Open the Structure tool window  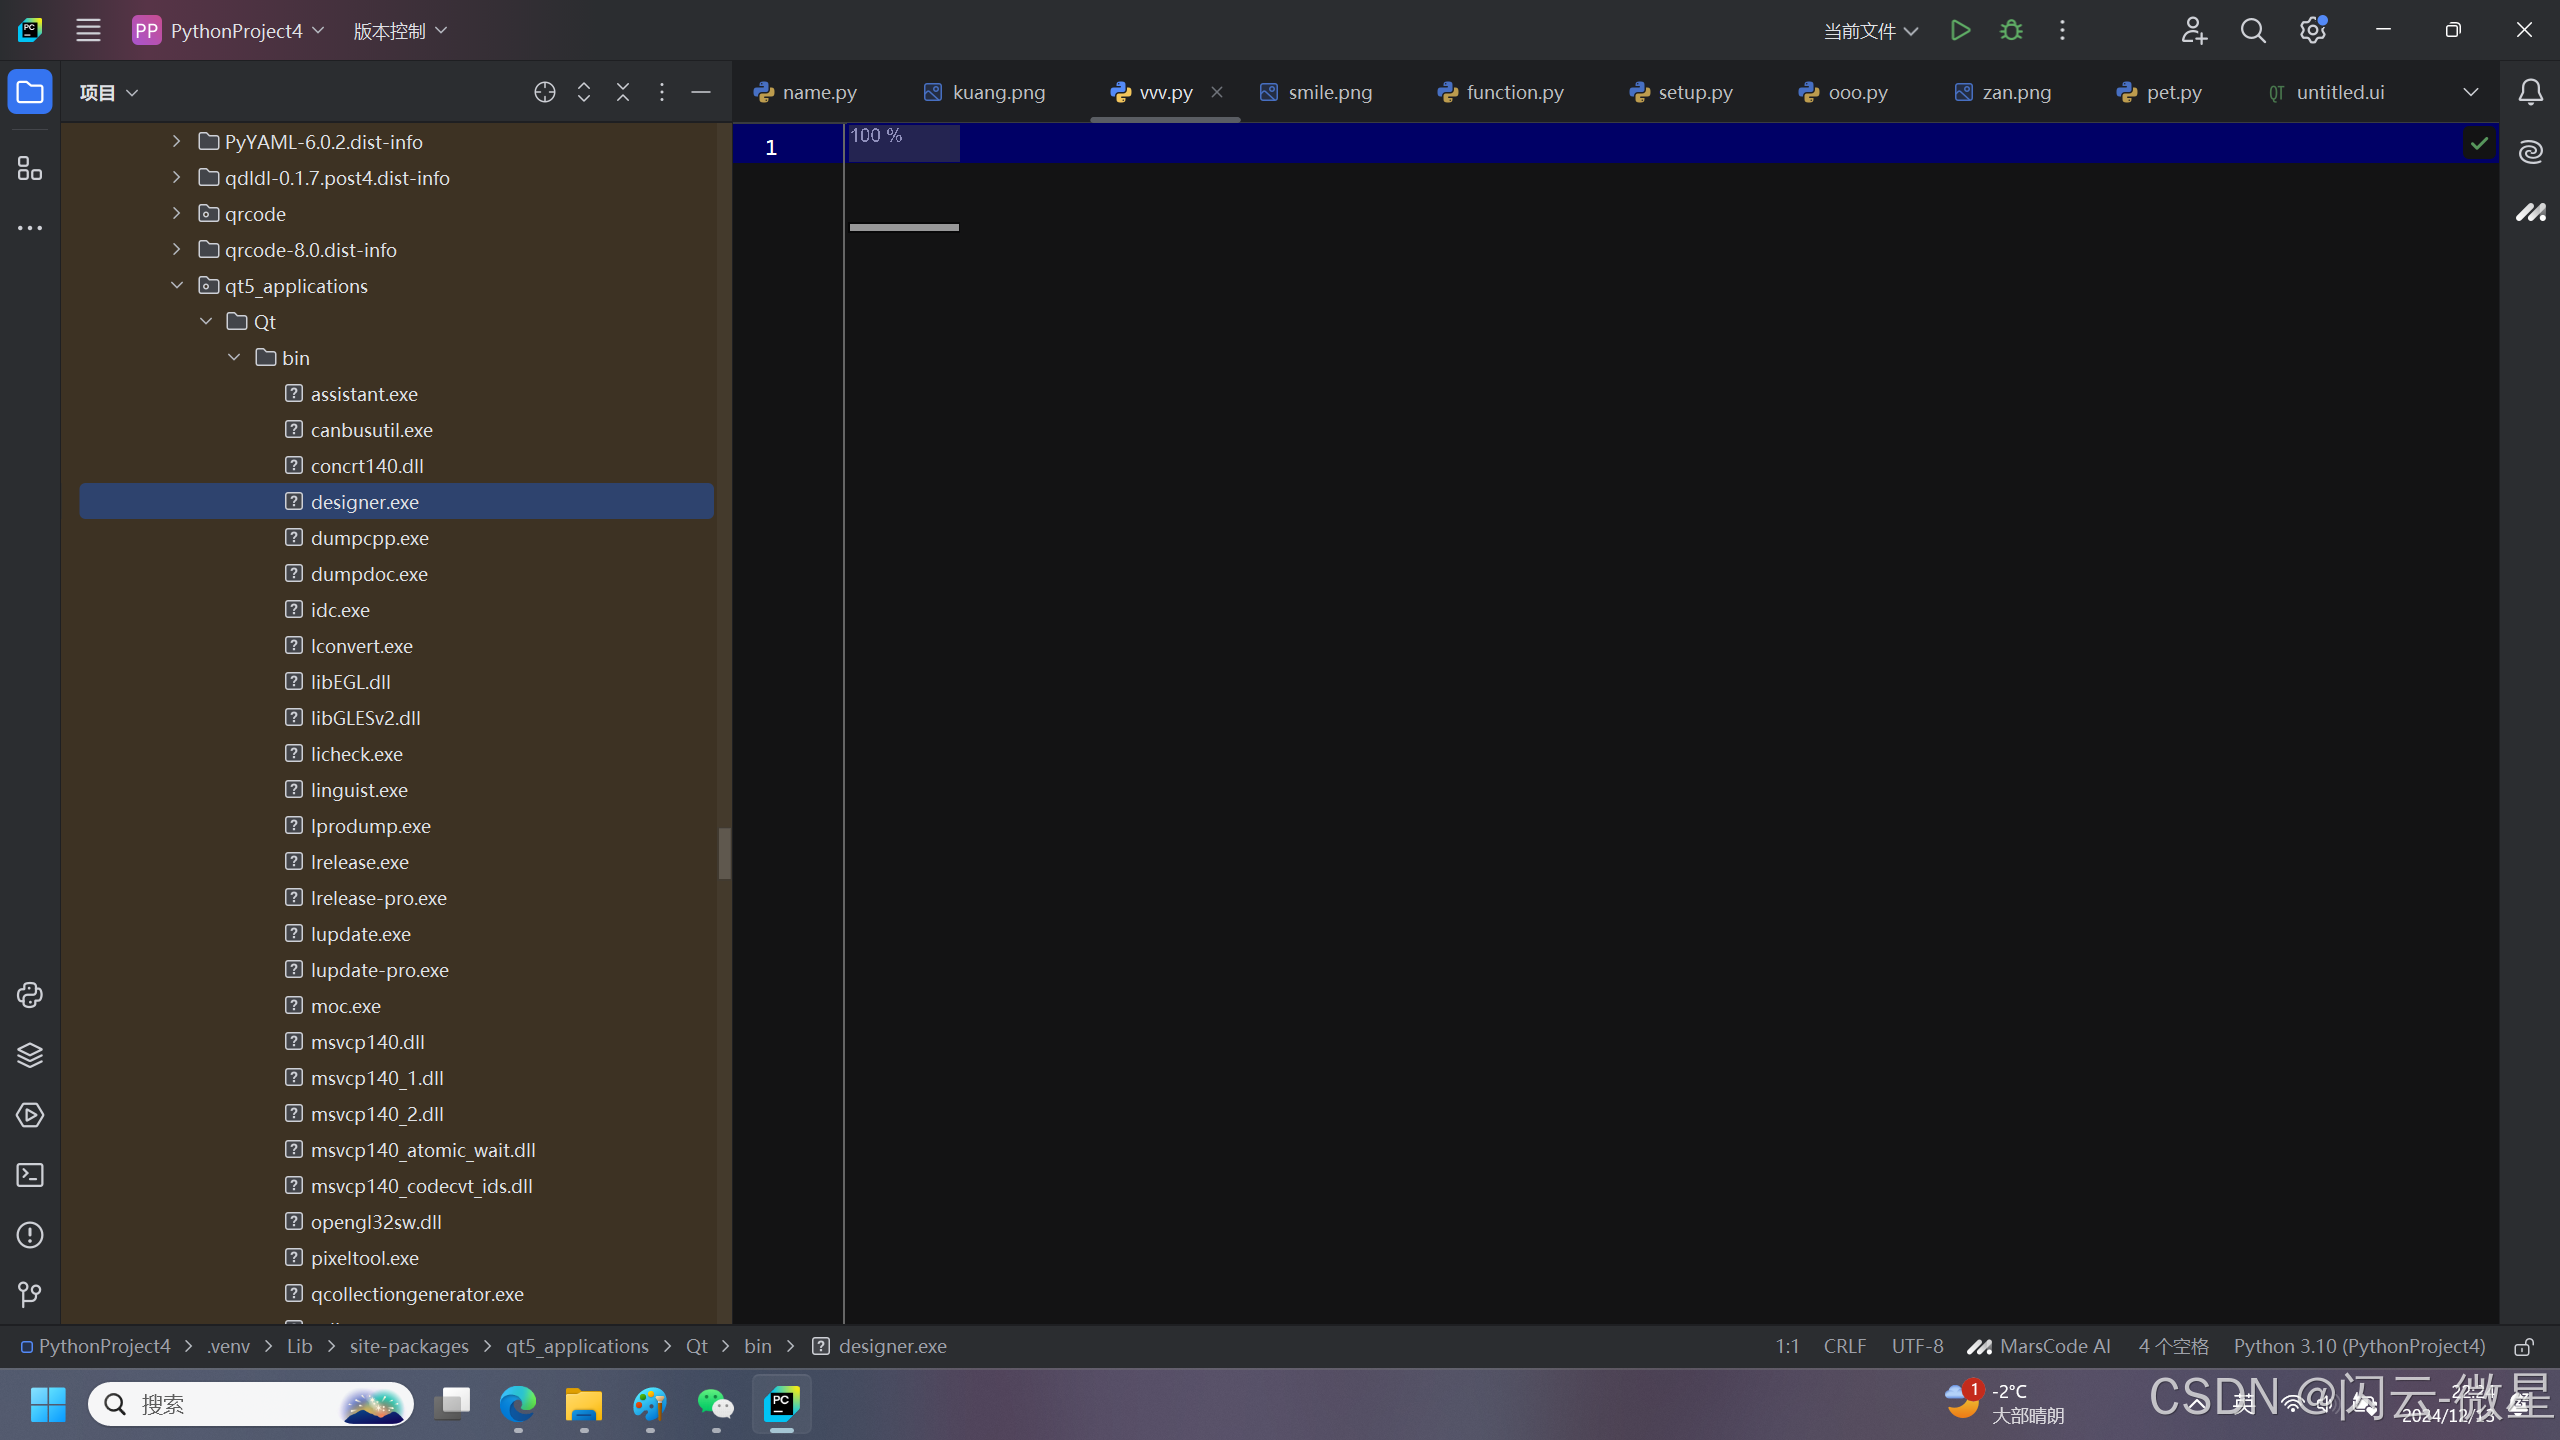click(30, 168)
